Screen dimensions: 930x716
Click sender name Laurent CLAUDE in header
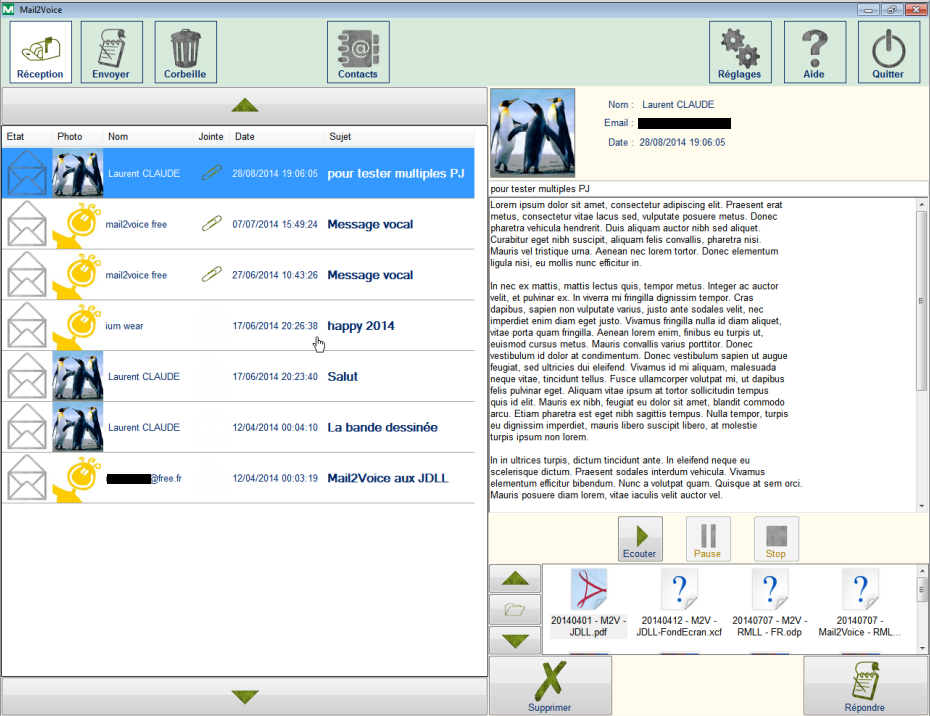pyautogui.click(x=678, y=104)
